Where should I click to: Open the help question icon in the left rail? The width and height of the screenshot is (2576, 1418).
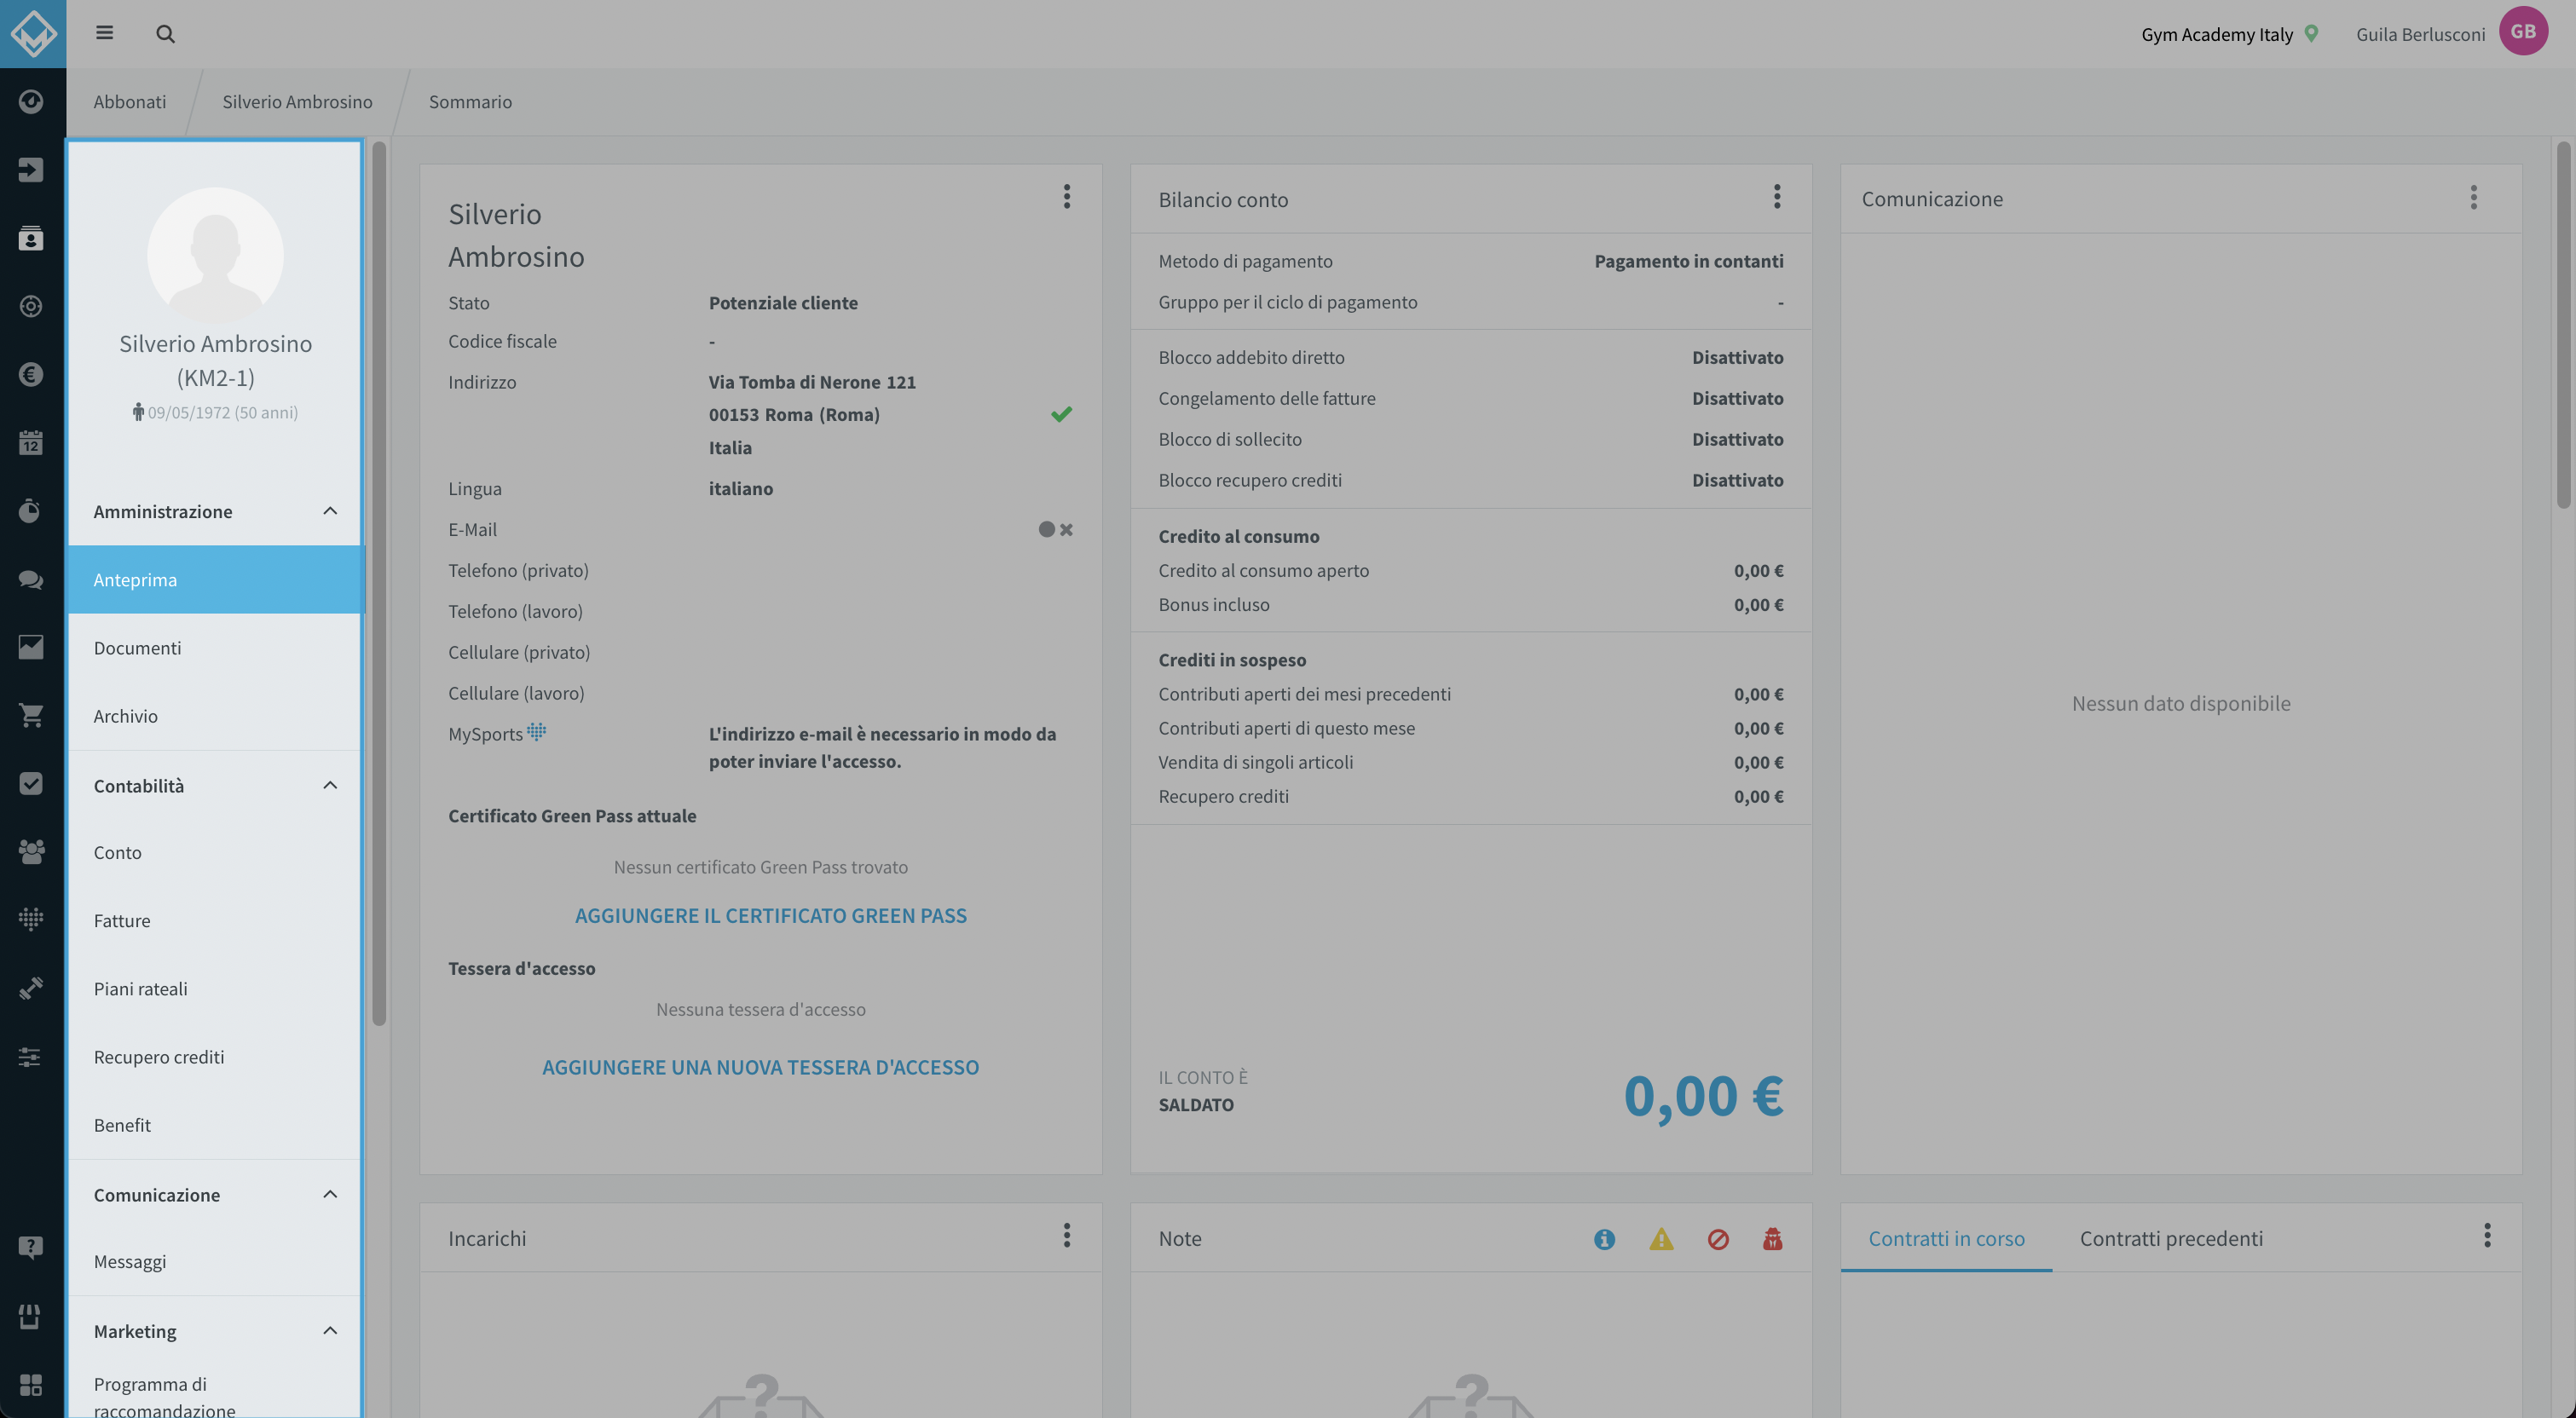coord(31,1247)
